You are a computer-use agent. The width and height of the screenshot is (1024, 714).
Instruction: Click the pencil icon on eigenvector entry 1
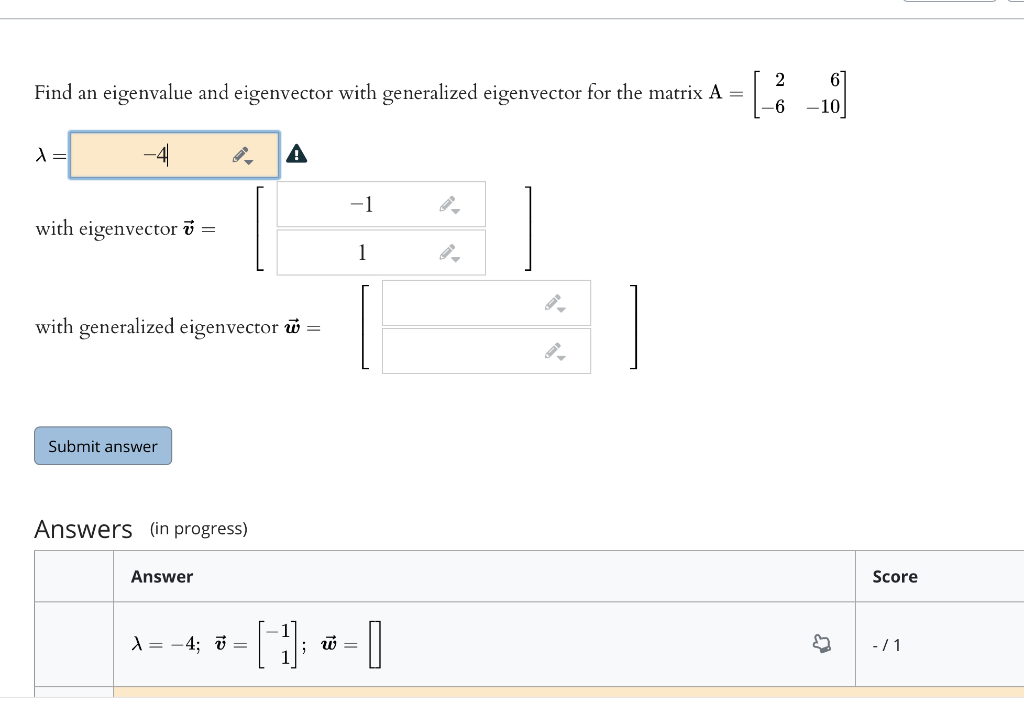point(446,251)
